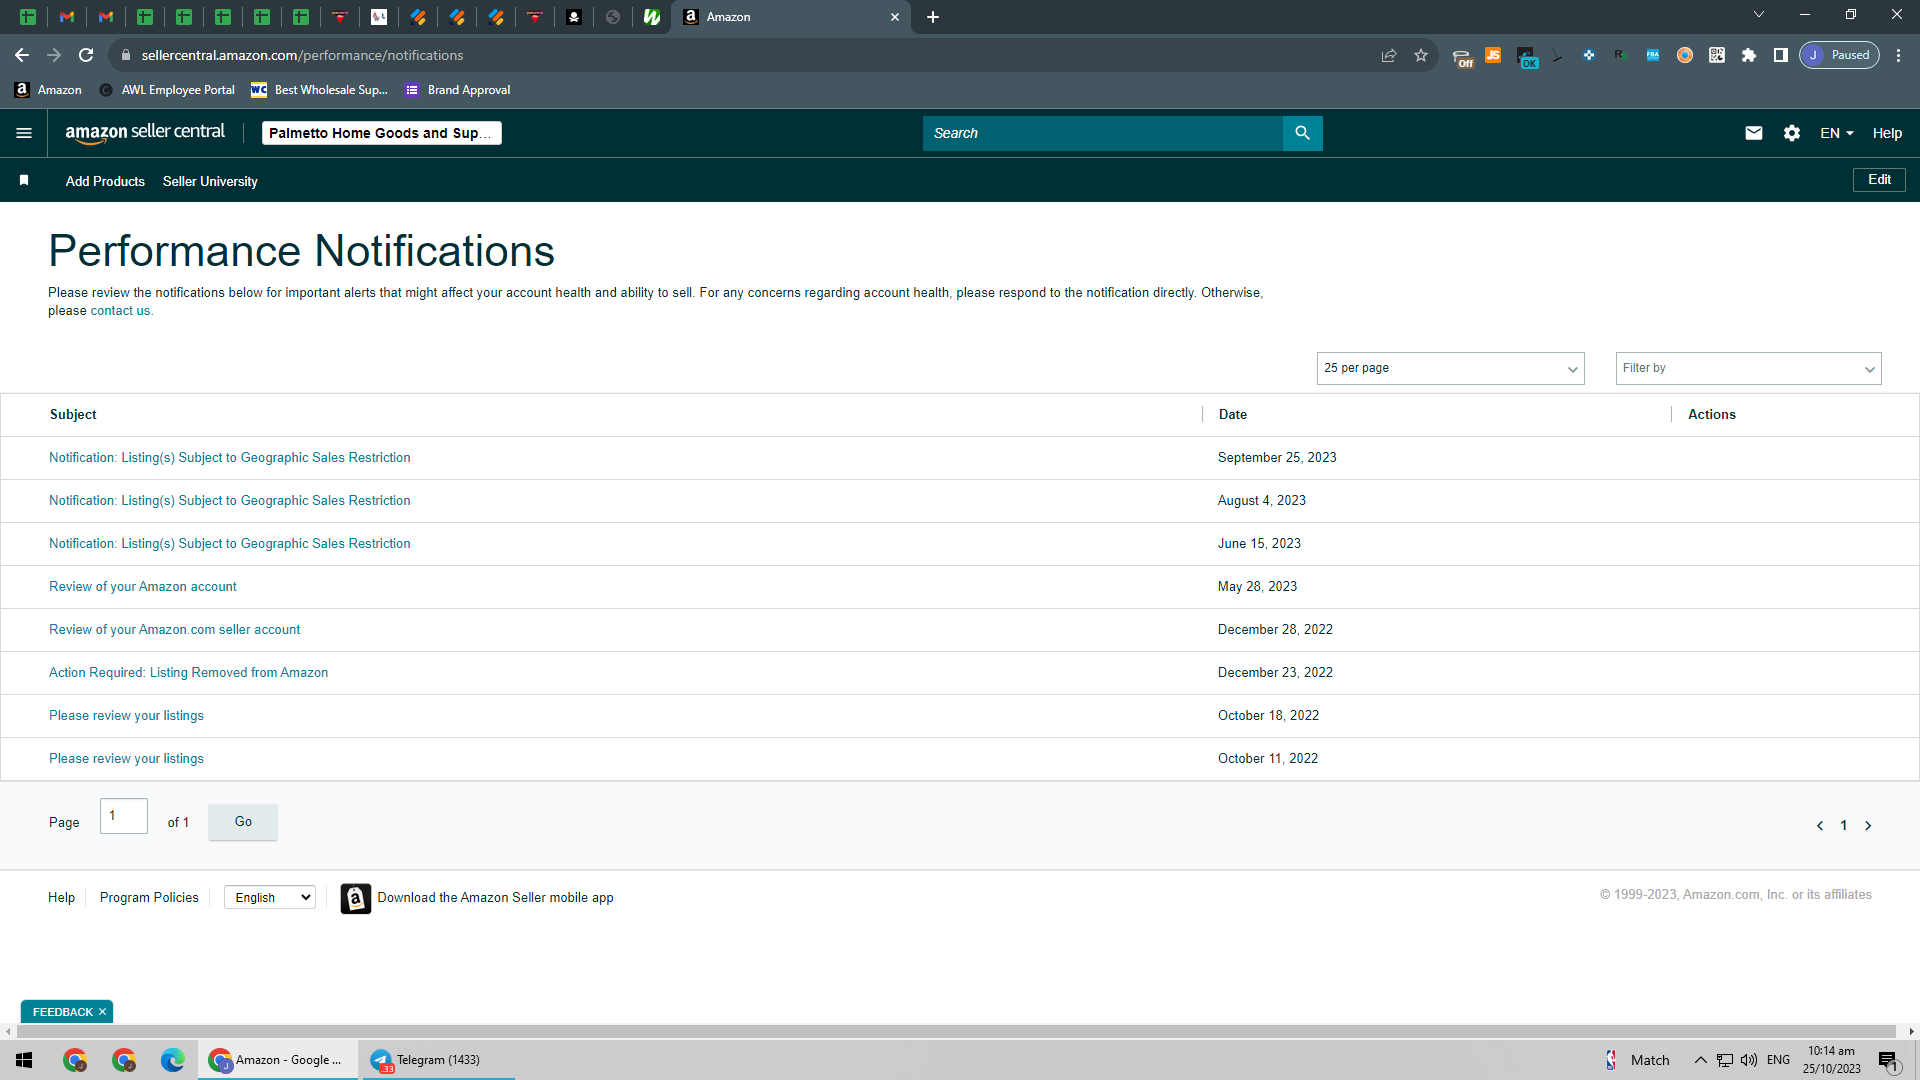Click the browser address bar URL
1920x1080 pixels.
click(302, 55)
